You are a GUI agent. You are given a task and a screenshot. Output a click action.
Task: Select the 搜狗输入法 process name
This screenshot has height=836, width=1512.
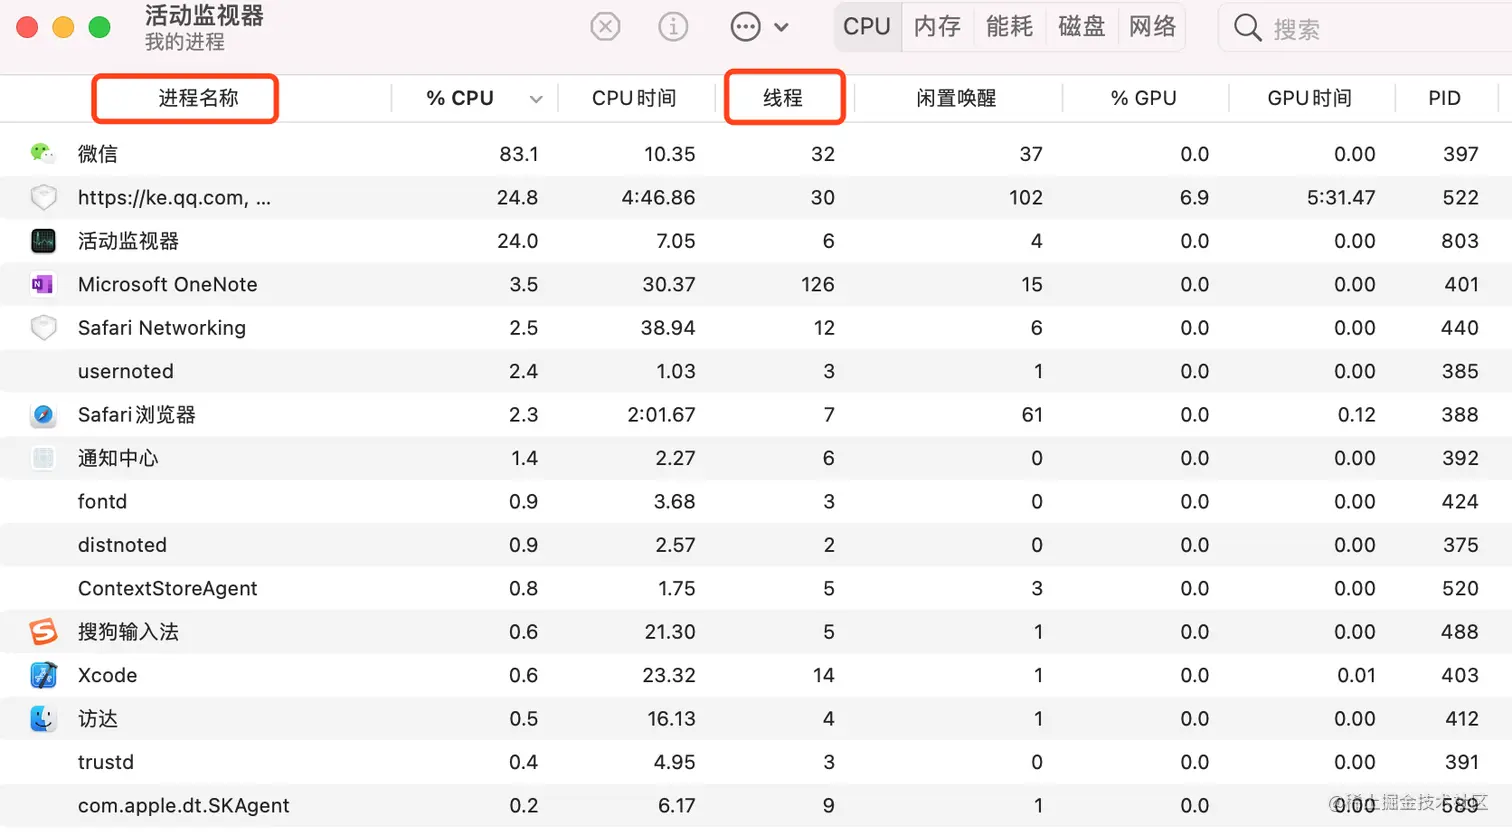click(x=128, y=632)
